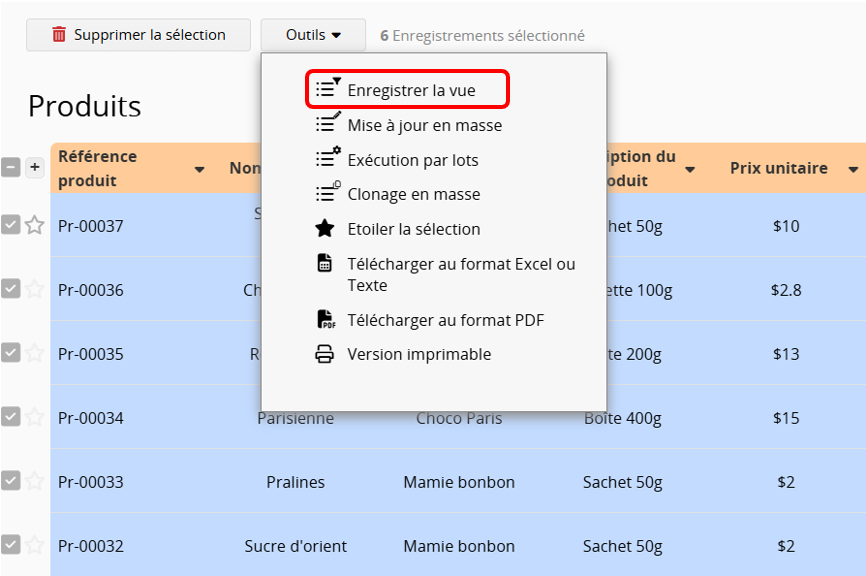Choose Télécharger au format PDF
866x576 pixels.
pos(445,320)
